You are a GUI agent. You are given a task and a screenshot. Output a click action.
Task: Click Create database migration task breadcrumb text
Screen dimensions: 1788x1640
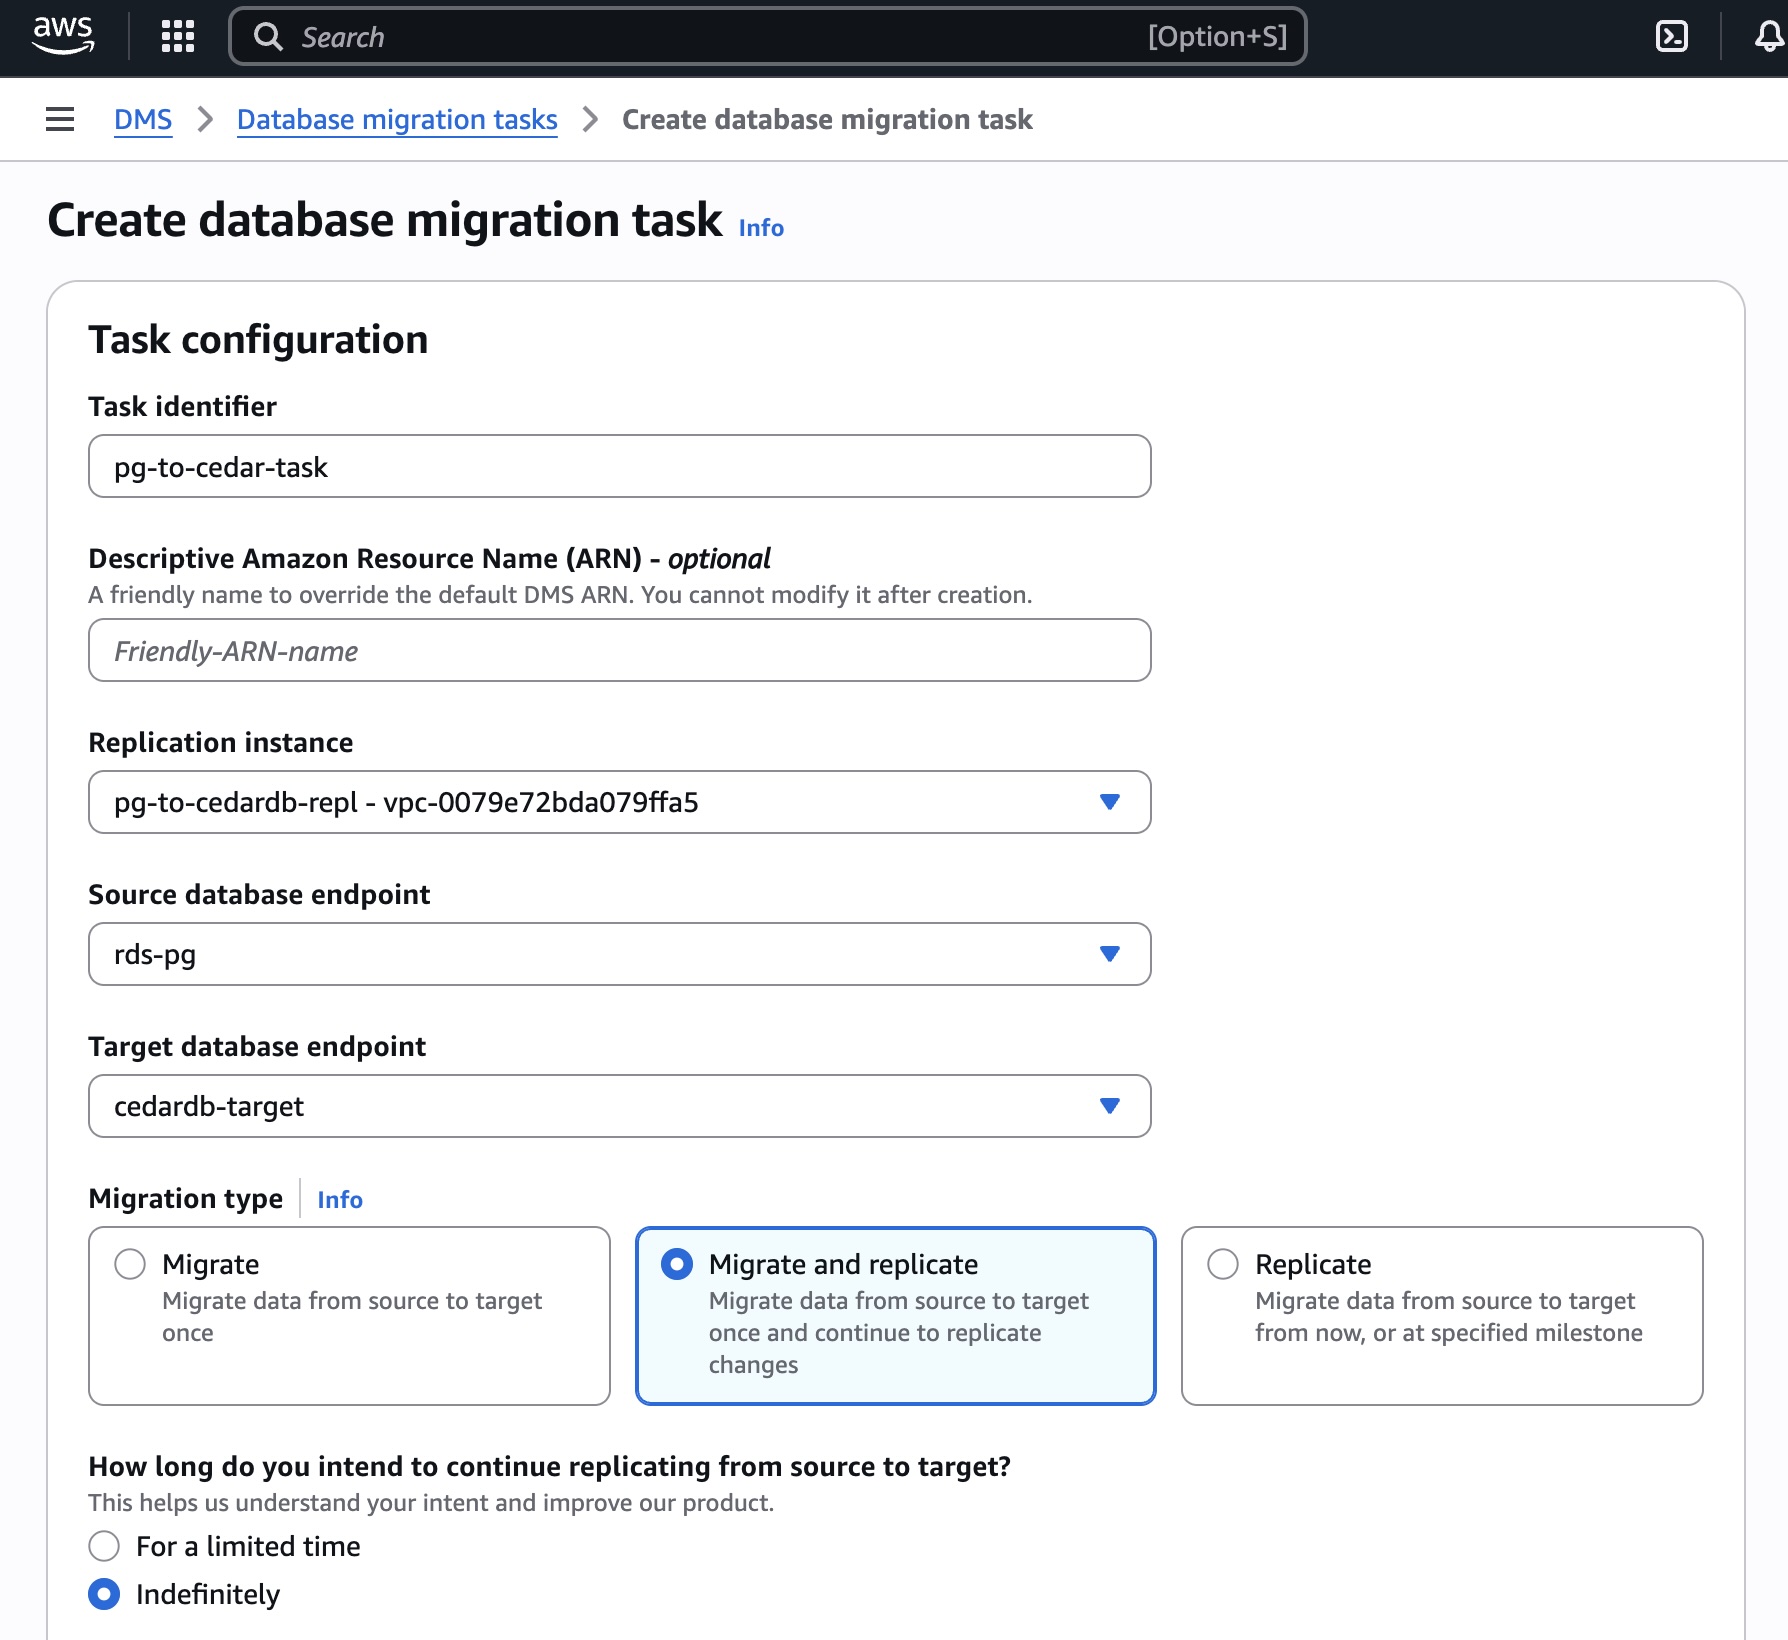[x=827, y=119]
